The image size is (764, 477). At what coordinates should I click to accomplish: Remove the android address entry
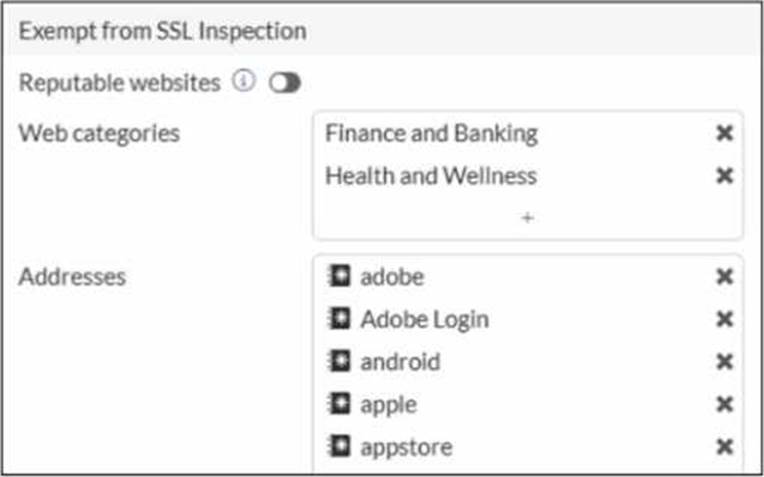pos(725,362)
